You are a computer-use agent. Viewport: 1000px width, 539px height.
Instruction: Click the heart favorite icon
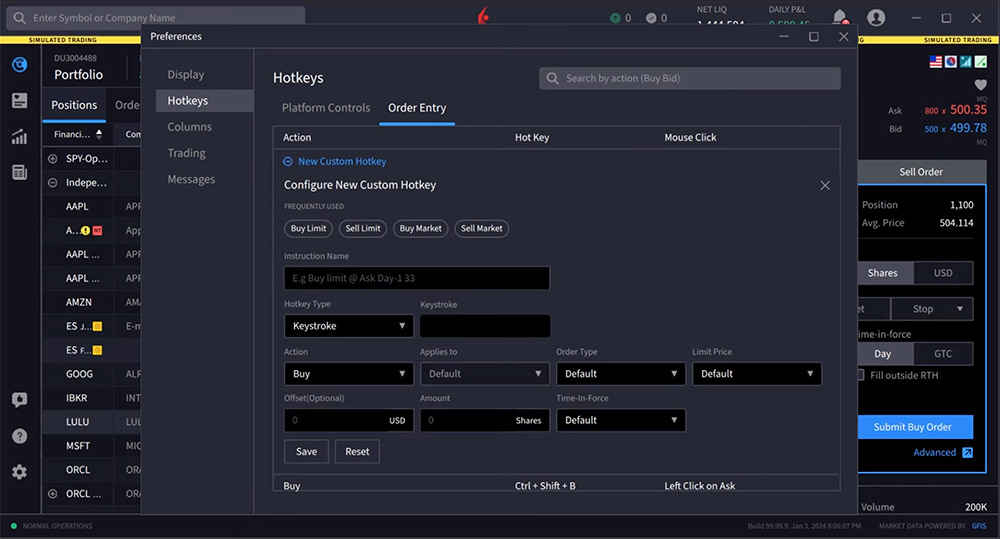980,85
